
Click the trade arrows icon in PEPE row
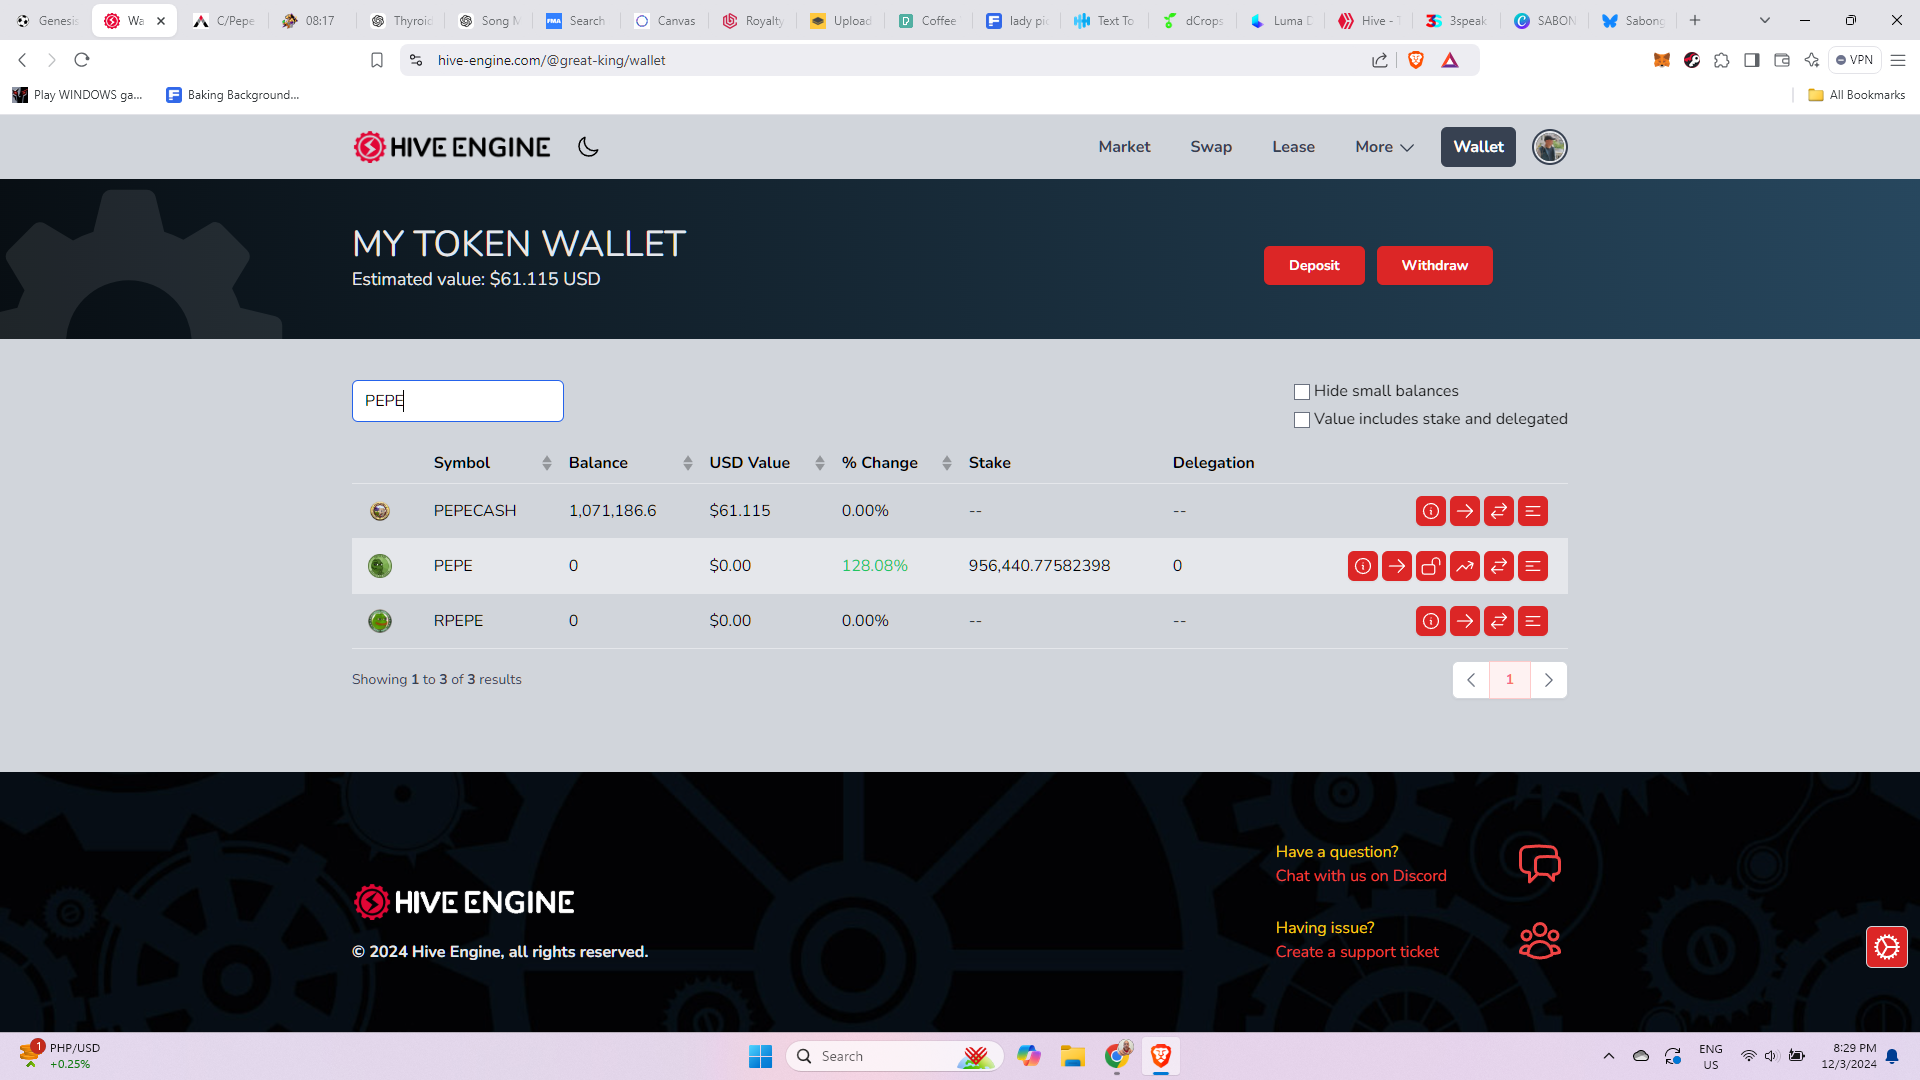1499,566
